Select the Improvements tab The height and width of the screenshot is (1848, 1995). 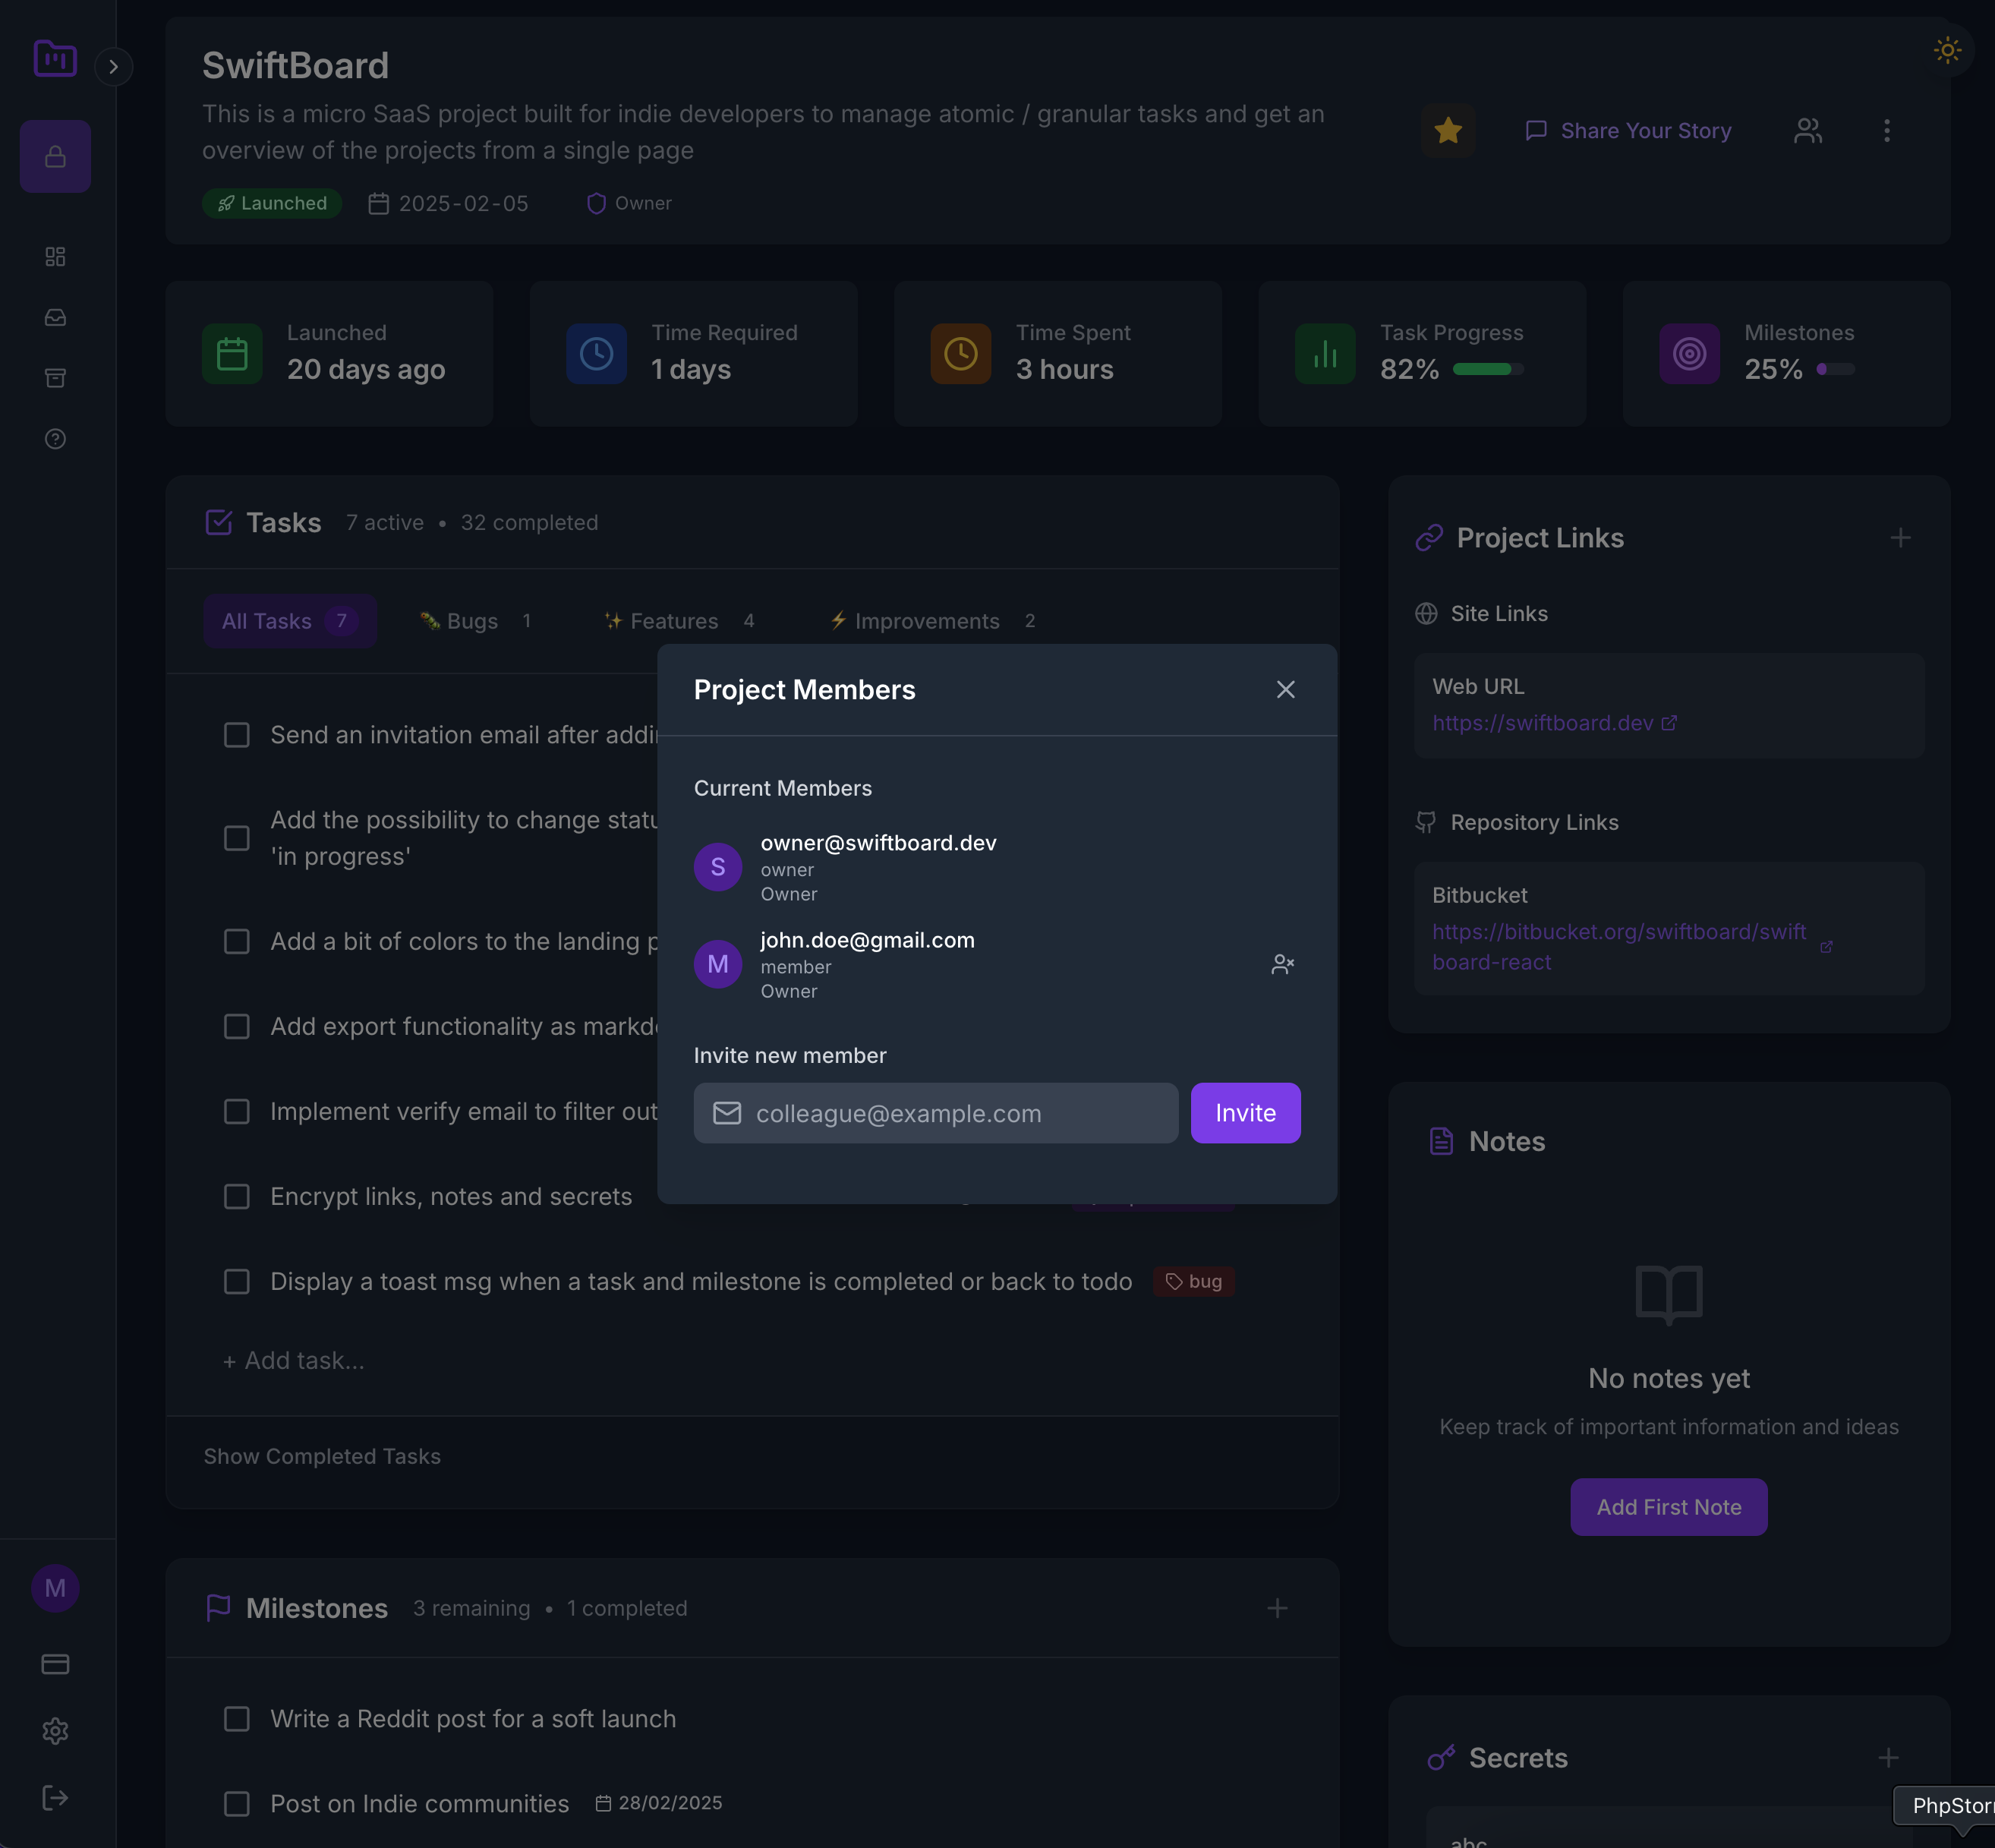[x=933, y=621]
